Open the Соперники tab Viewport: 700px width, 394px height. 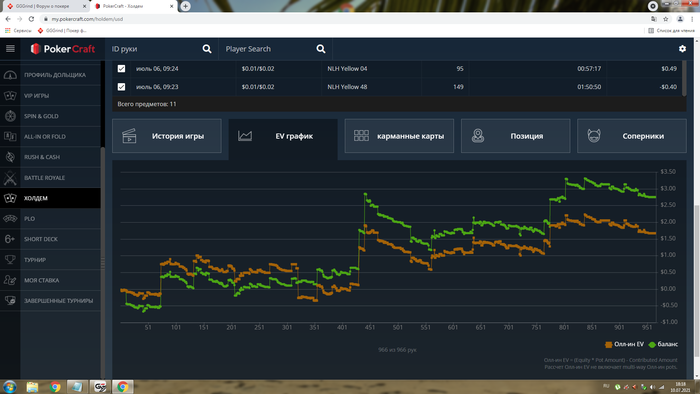click(x=632, y=136)
